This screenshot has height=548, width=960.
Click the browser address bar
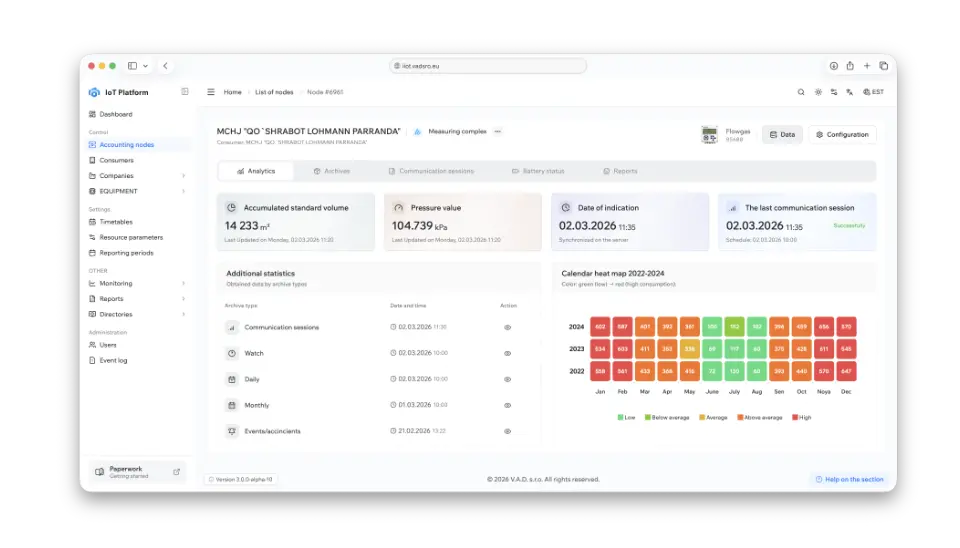[488, 66]
